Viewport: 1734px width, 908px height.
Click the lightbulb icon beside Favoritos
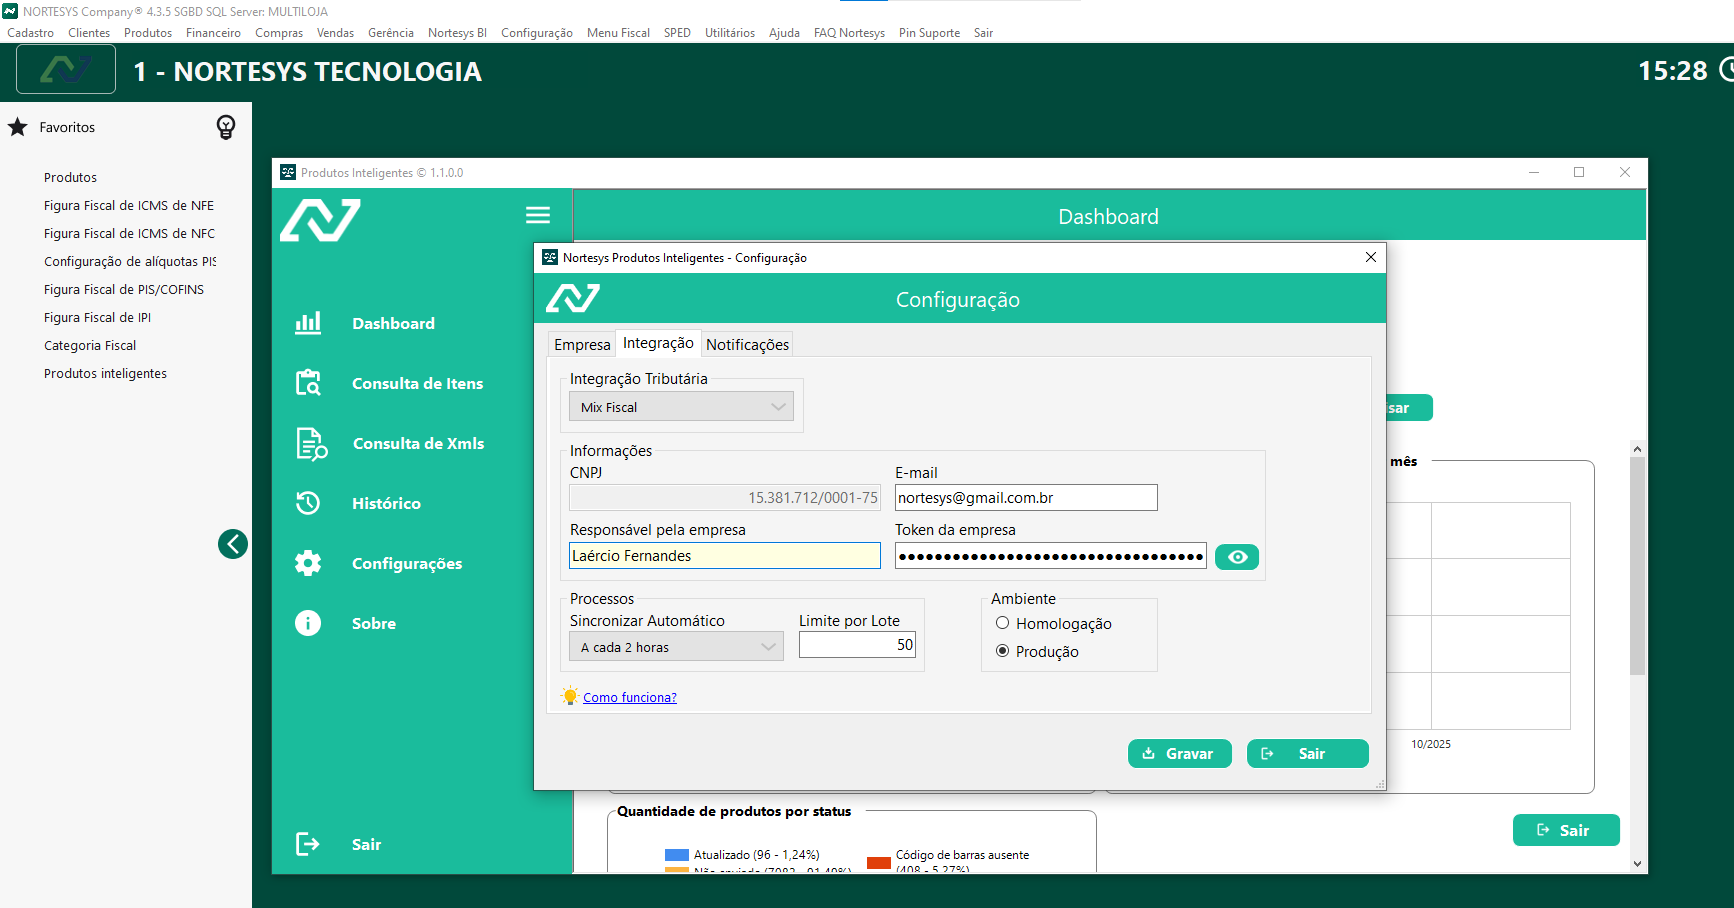point(226,127)
